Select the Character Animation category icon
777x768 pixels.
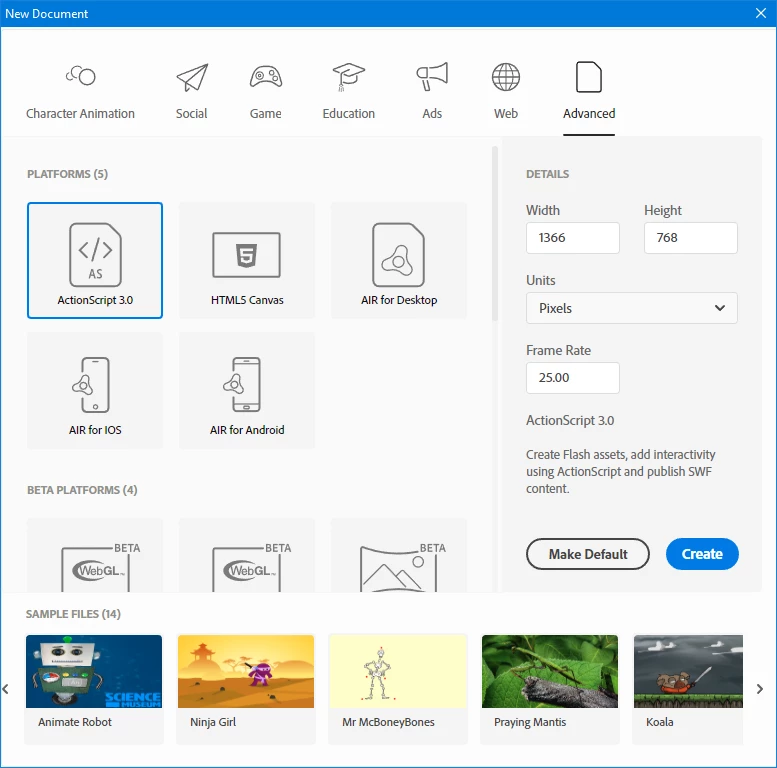81,76
